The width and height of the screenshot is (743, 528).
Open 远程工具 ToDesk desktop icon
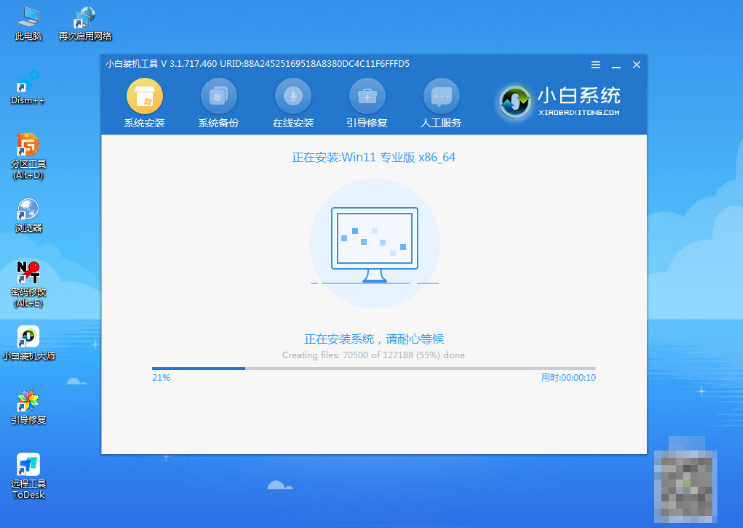(28, 470)
